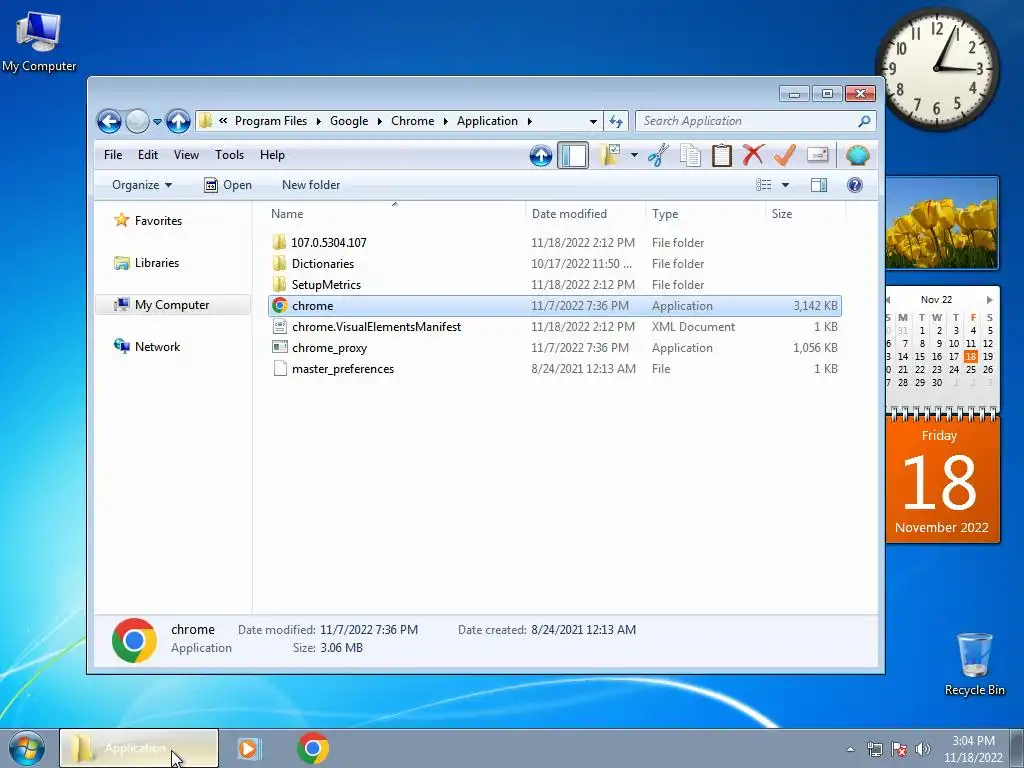The width and height of the screenshot is (1024, 768).
Task: Navigate to Chrome in the breadcrumb
Action: click(x=412, y=121)
